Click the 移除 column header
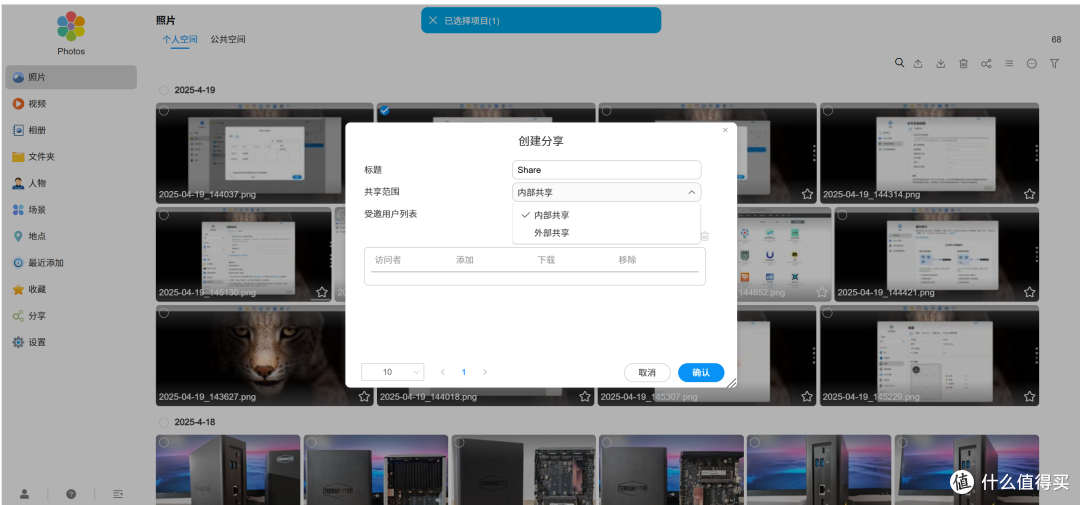Image resolution: width=1080 pixels, height=505 pixels. [x=627, y=260]
